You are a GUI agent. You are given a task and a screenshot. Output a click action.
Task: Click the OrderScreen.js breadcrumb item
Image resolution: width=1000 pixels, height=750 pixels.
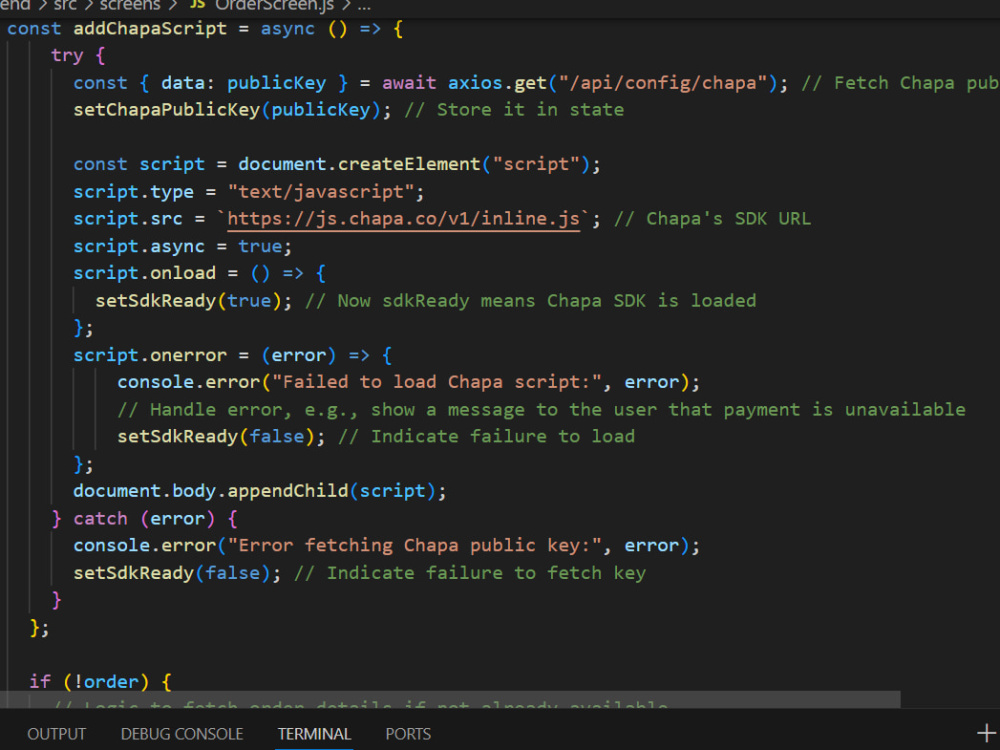pos(275,6)
